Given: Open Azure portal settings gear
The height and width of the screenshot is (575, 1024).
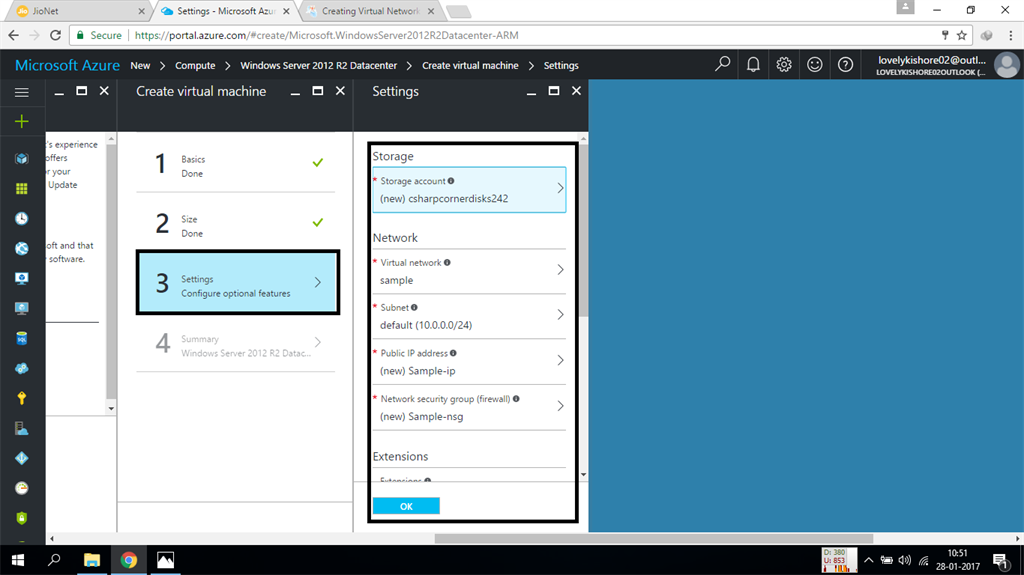Looking at the screenshot, I should pyautogui.click(x=784, y=64).
